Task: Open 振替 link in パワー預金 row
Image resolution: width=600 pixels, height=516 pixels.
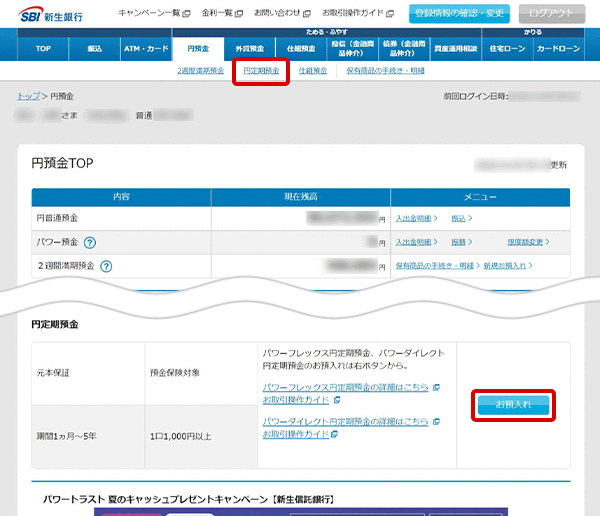Action: [x=458, y=242]
